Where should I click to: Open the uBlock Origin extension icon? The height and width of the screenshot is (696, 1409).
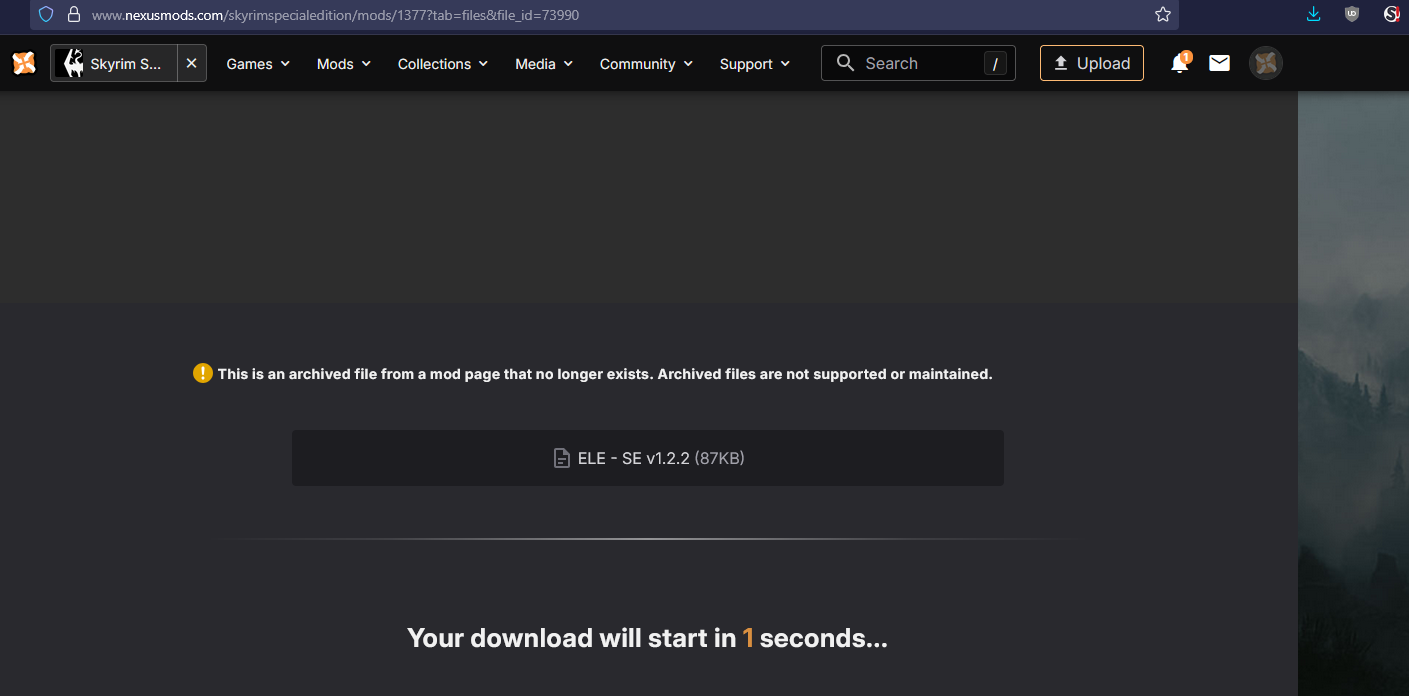click(x=1352, y=14)
